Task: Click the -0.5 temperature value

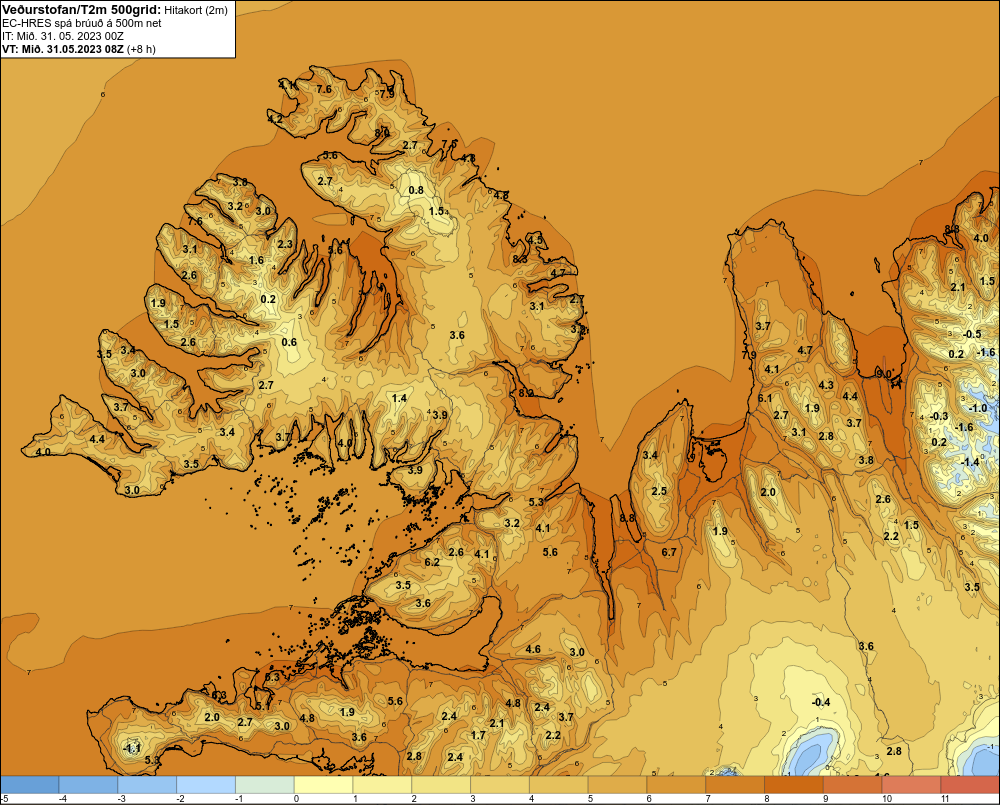Action: coord(972,334)
